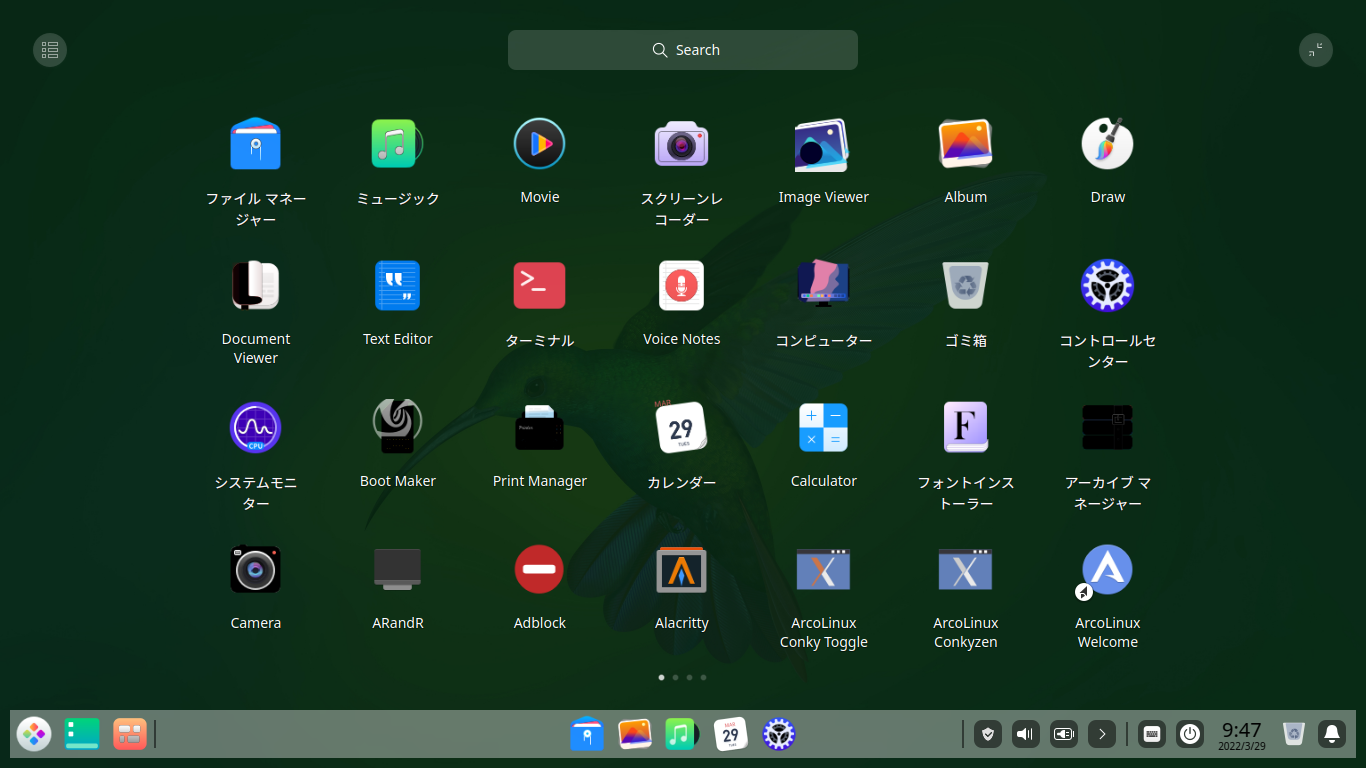Open the calendar from the dock
The width and height of the screenshot is (1366, 768).
pos(730,734)
